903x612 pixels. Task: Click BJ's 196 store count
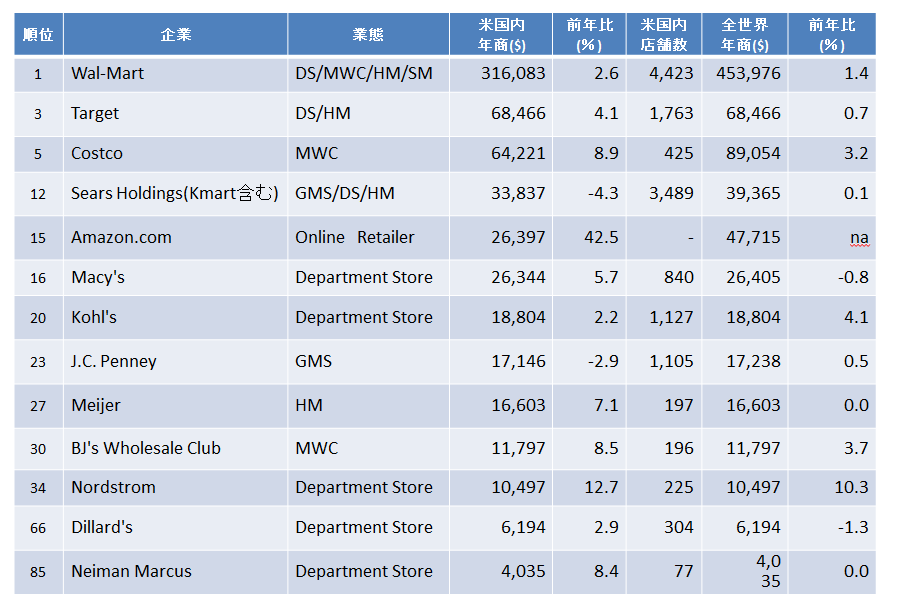pos(679,448)
